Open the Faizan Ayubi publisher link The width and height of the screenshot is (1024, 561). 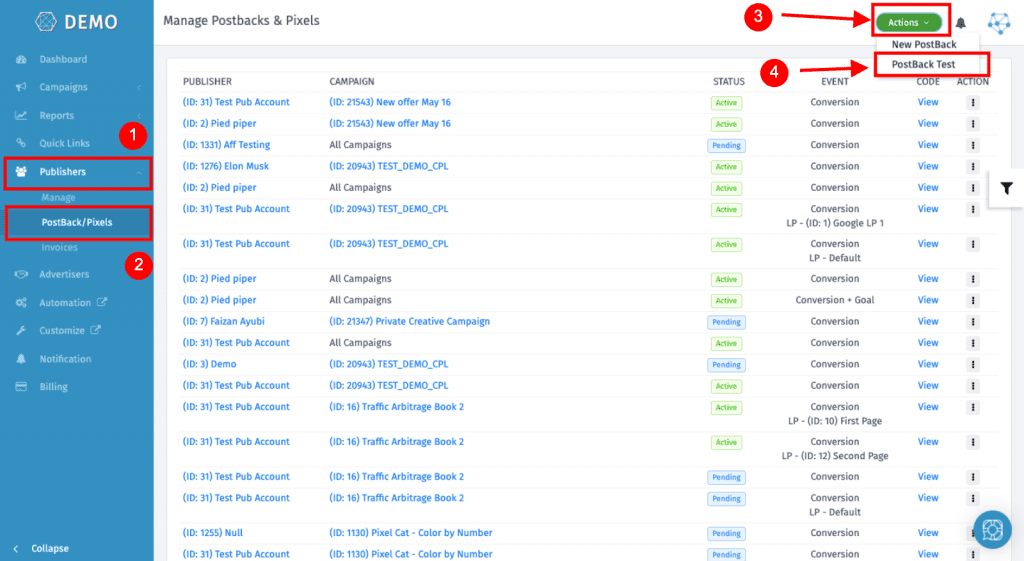223,321
